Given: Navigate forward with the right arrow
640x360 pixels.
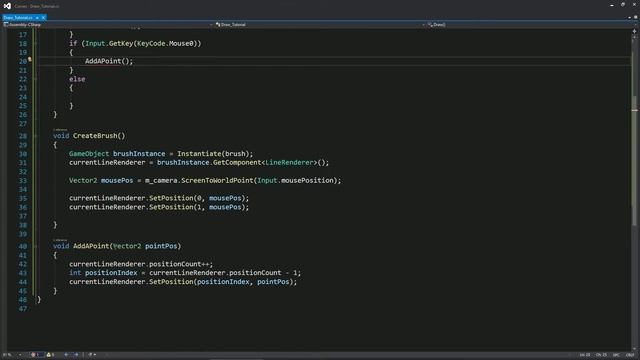Looking at the screenshot, I should pos(76,355).
